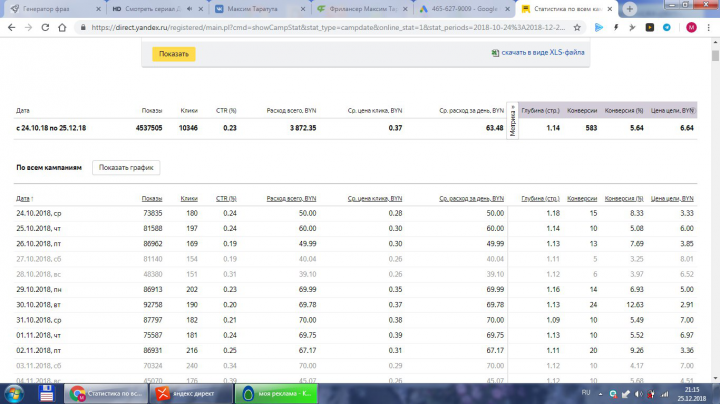The image size is (720, 404).
Task: Open the Chrome menu three dots
Action: 709,28
